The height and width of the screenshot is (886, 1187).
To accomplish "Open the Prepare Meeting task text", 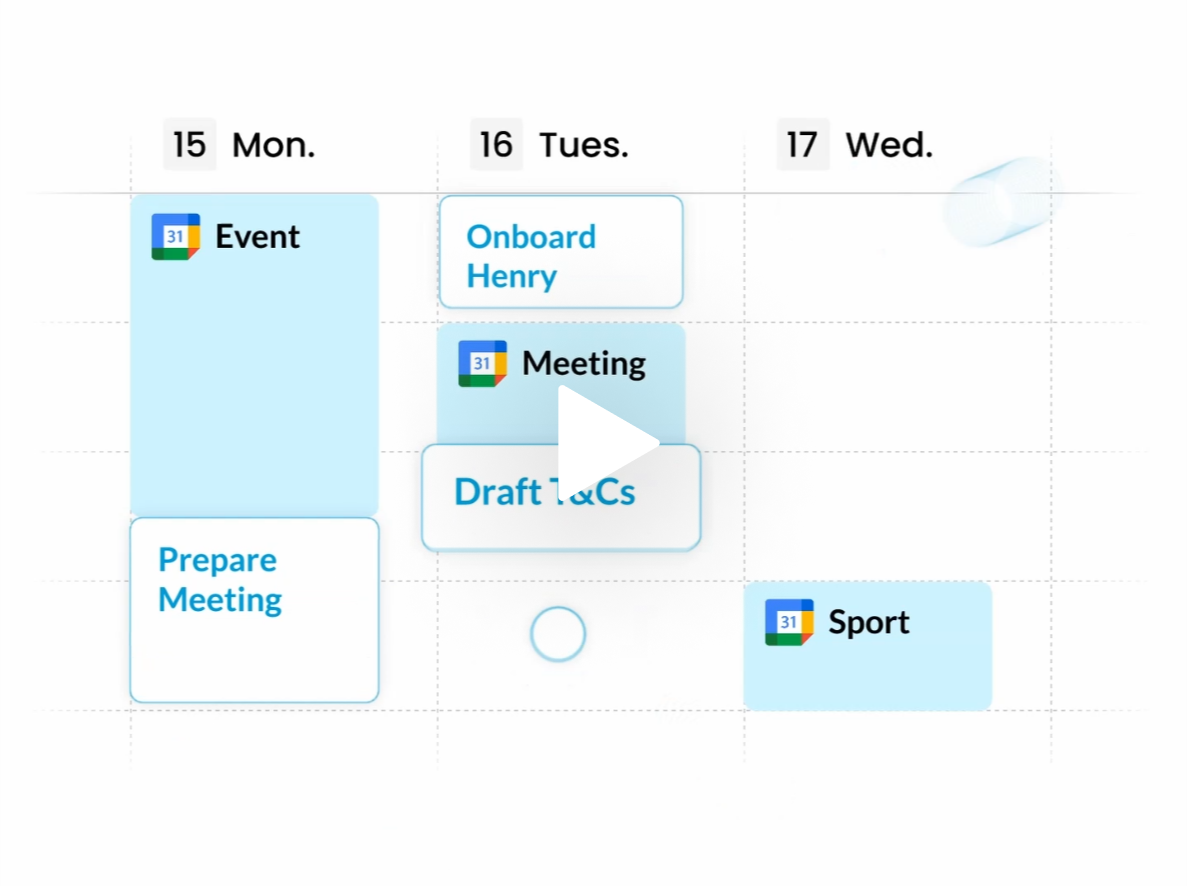I will [220, 580].
